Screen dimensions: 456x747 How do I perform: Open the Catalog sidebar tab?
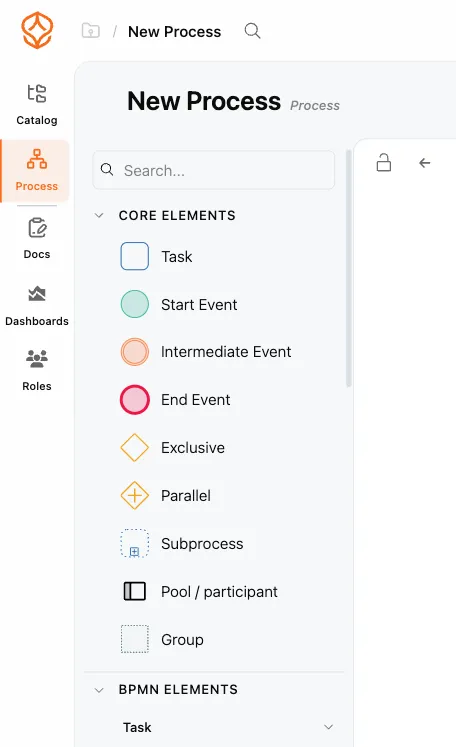point(37,105)
